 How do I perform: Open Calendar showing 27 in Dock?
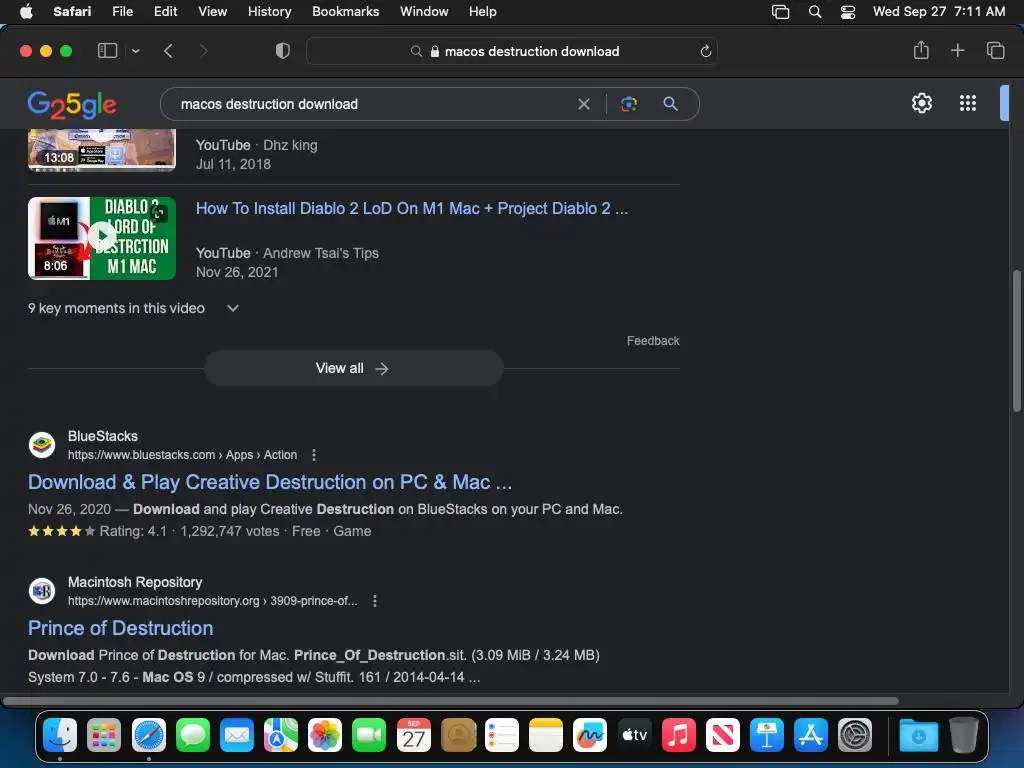click(x=413, y=735)
